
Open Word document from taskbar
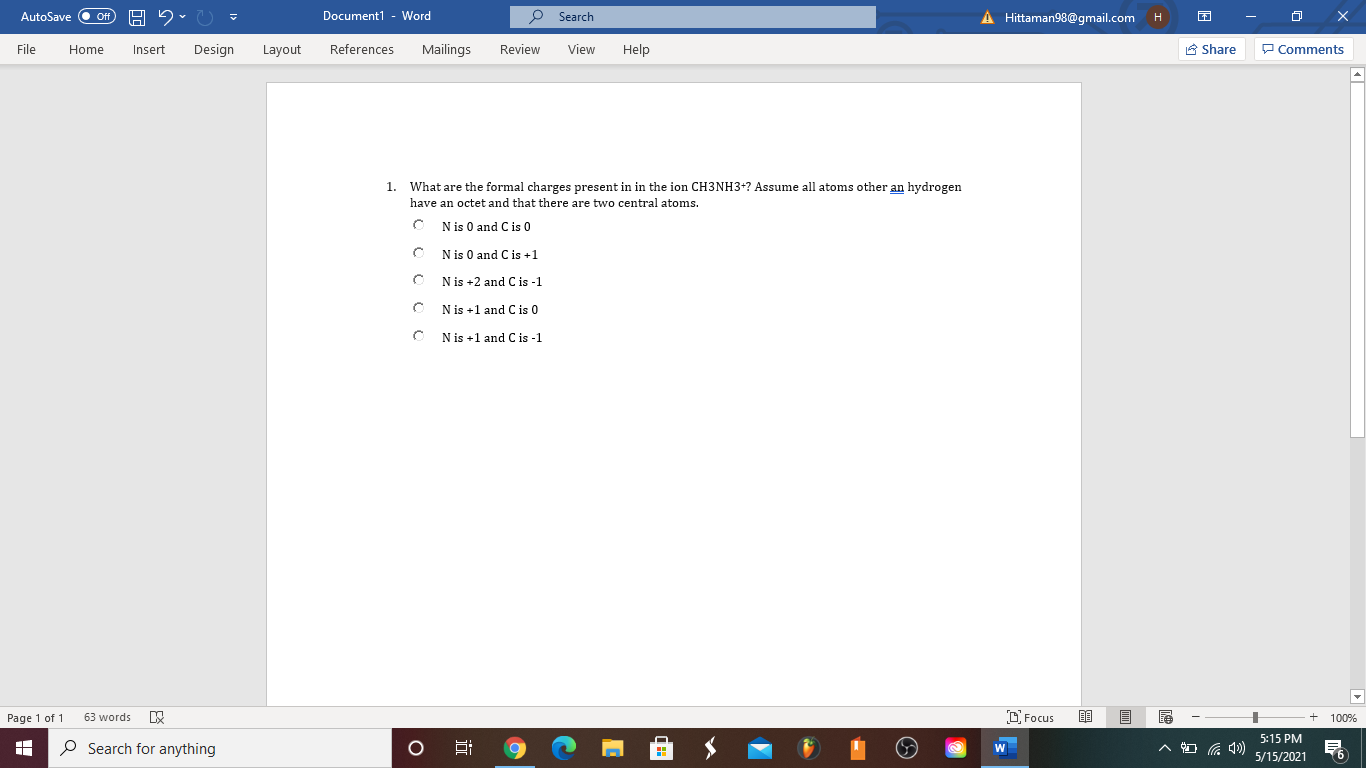click(1004, 747)
